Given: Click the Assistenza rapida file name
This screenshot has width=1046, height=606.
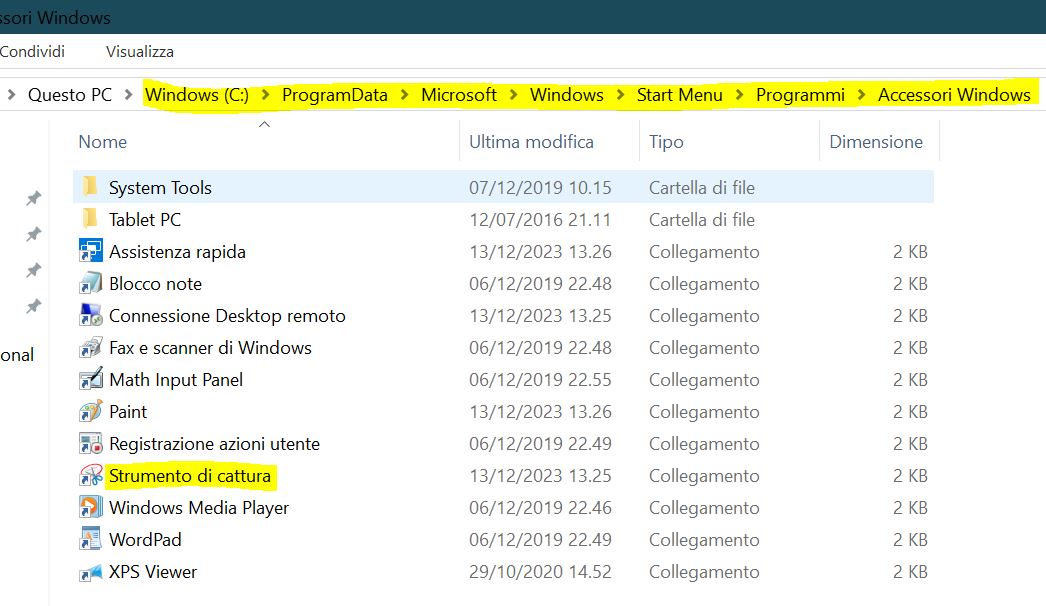Looking at the screenshot, I should tap(177, 252).
